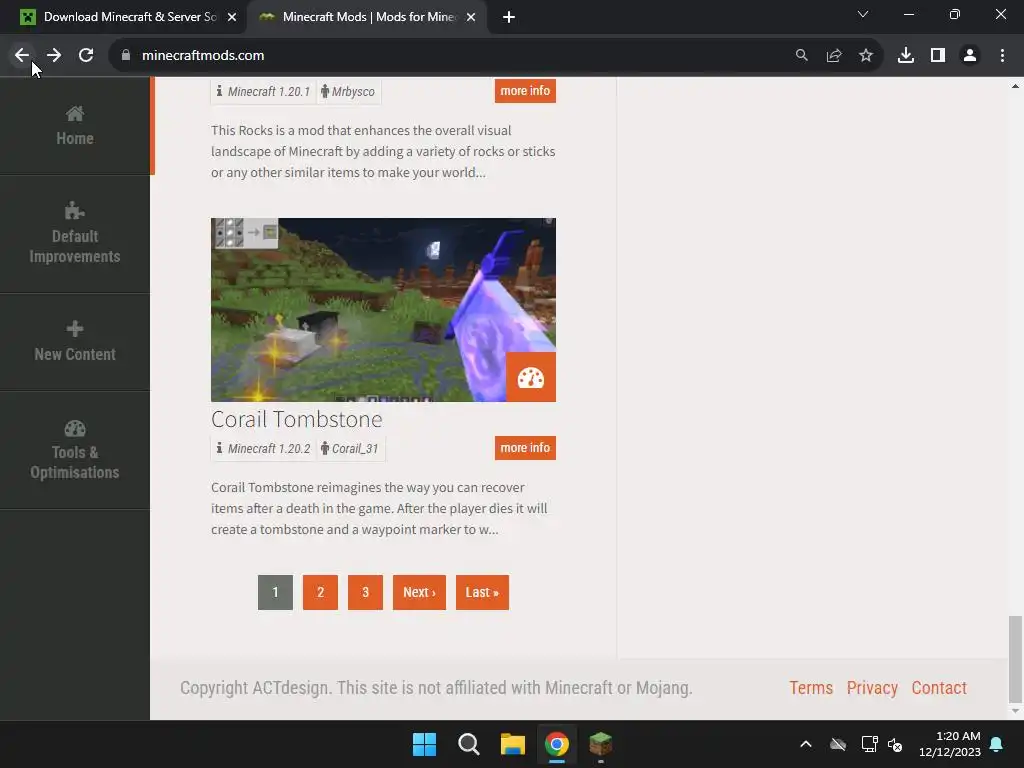Open the tab search dropdown
The image size is (1024, 768).
click(x=863, y=14)
